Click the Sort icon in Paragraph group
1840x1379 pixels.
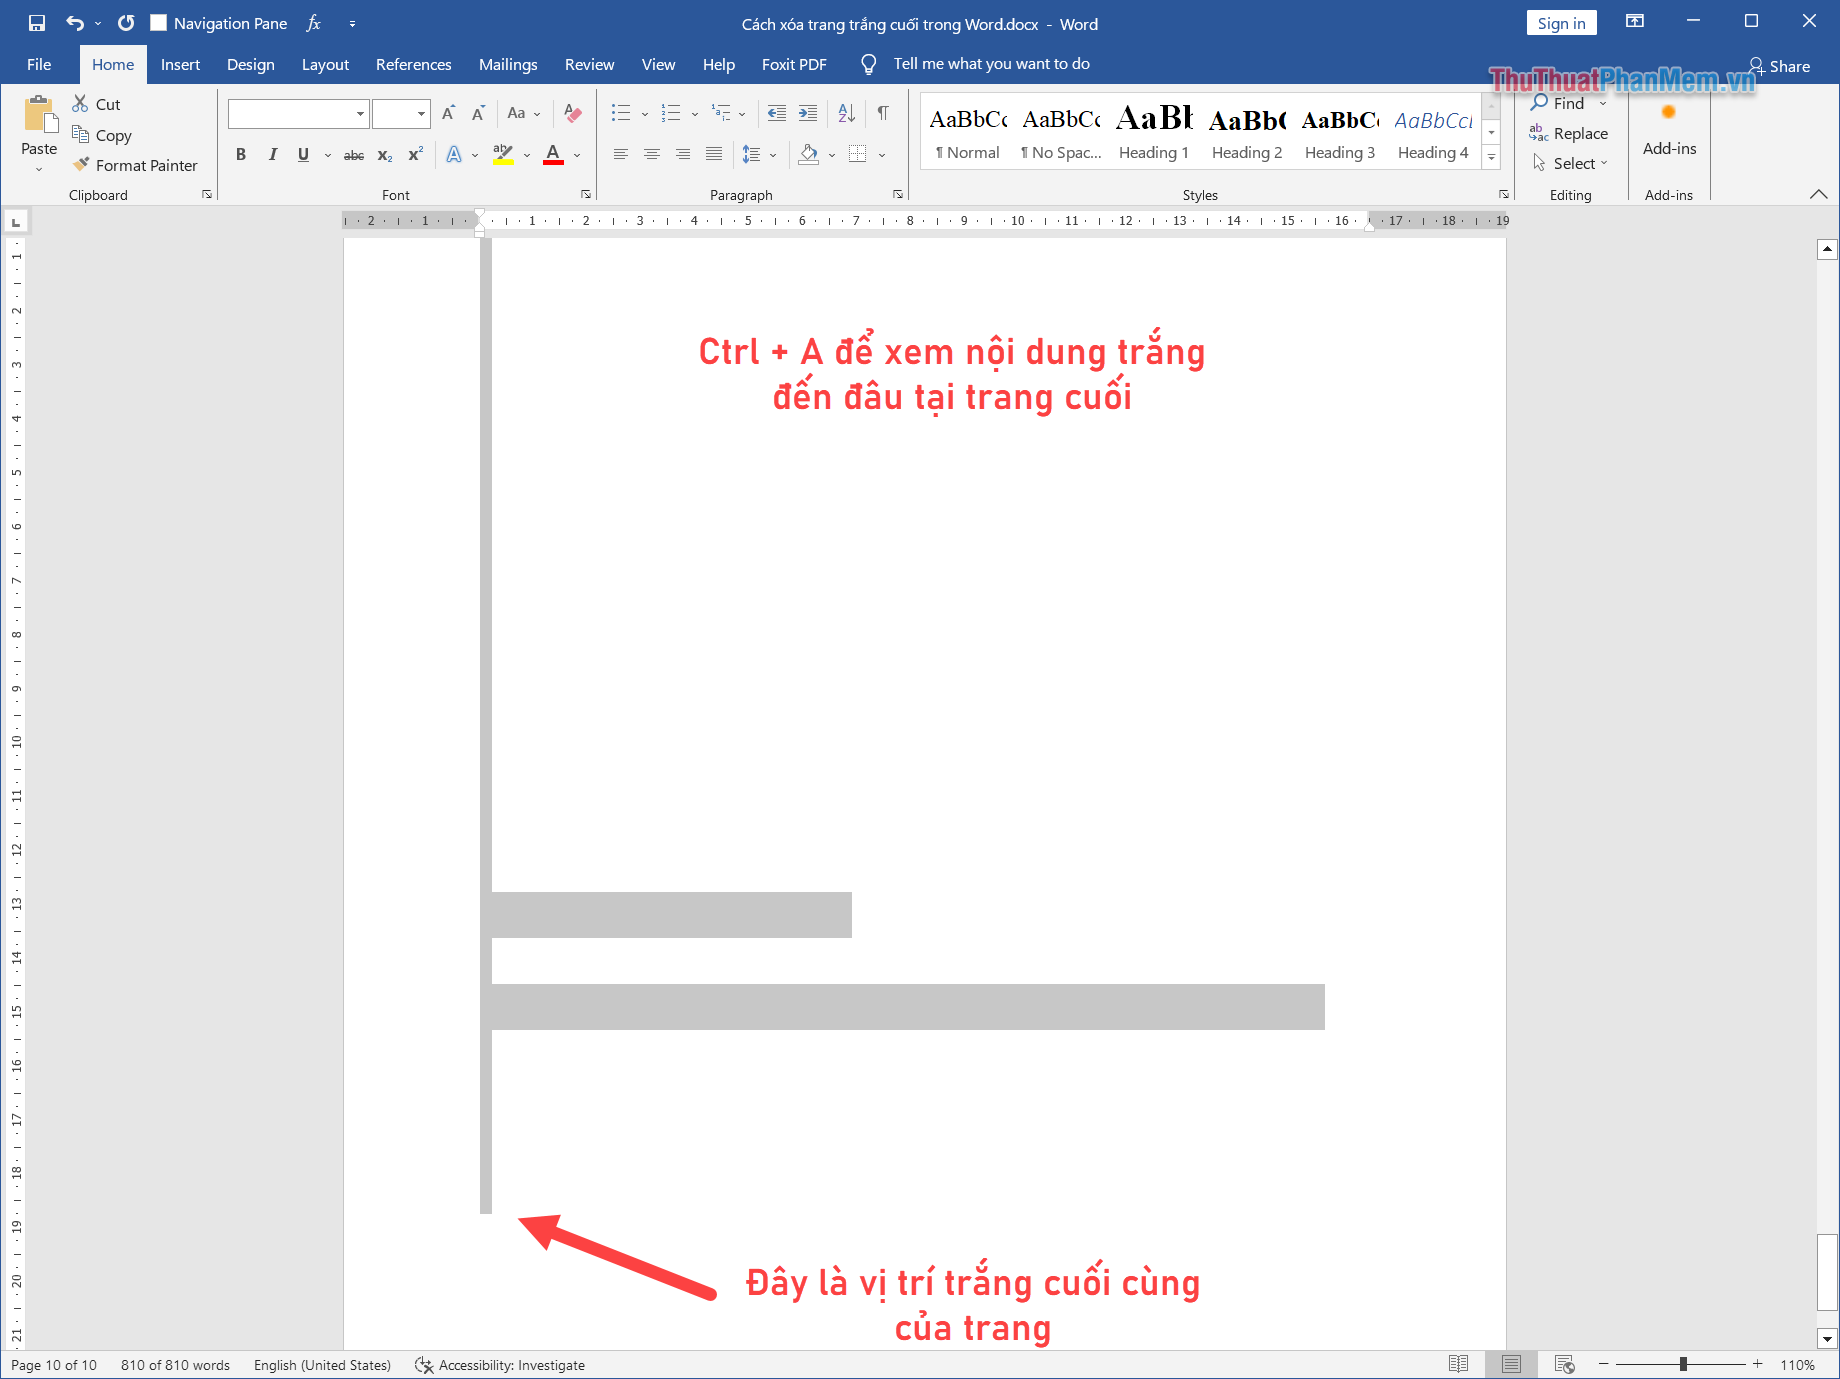(846, 113)
